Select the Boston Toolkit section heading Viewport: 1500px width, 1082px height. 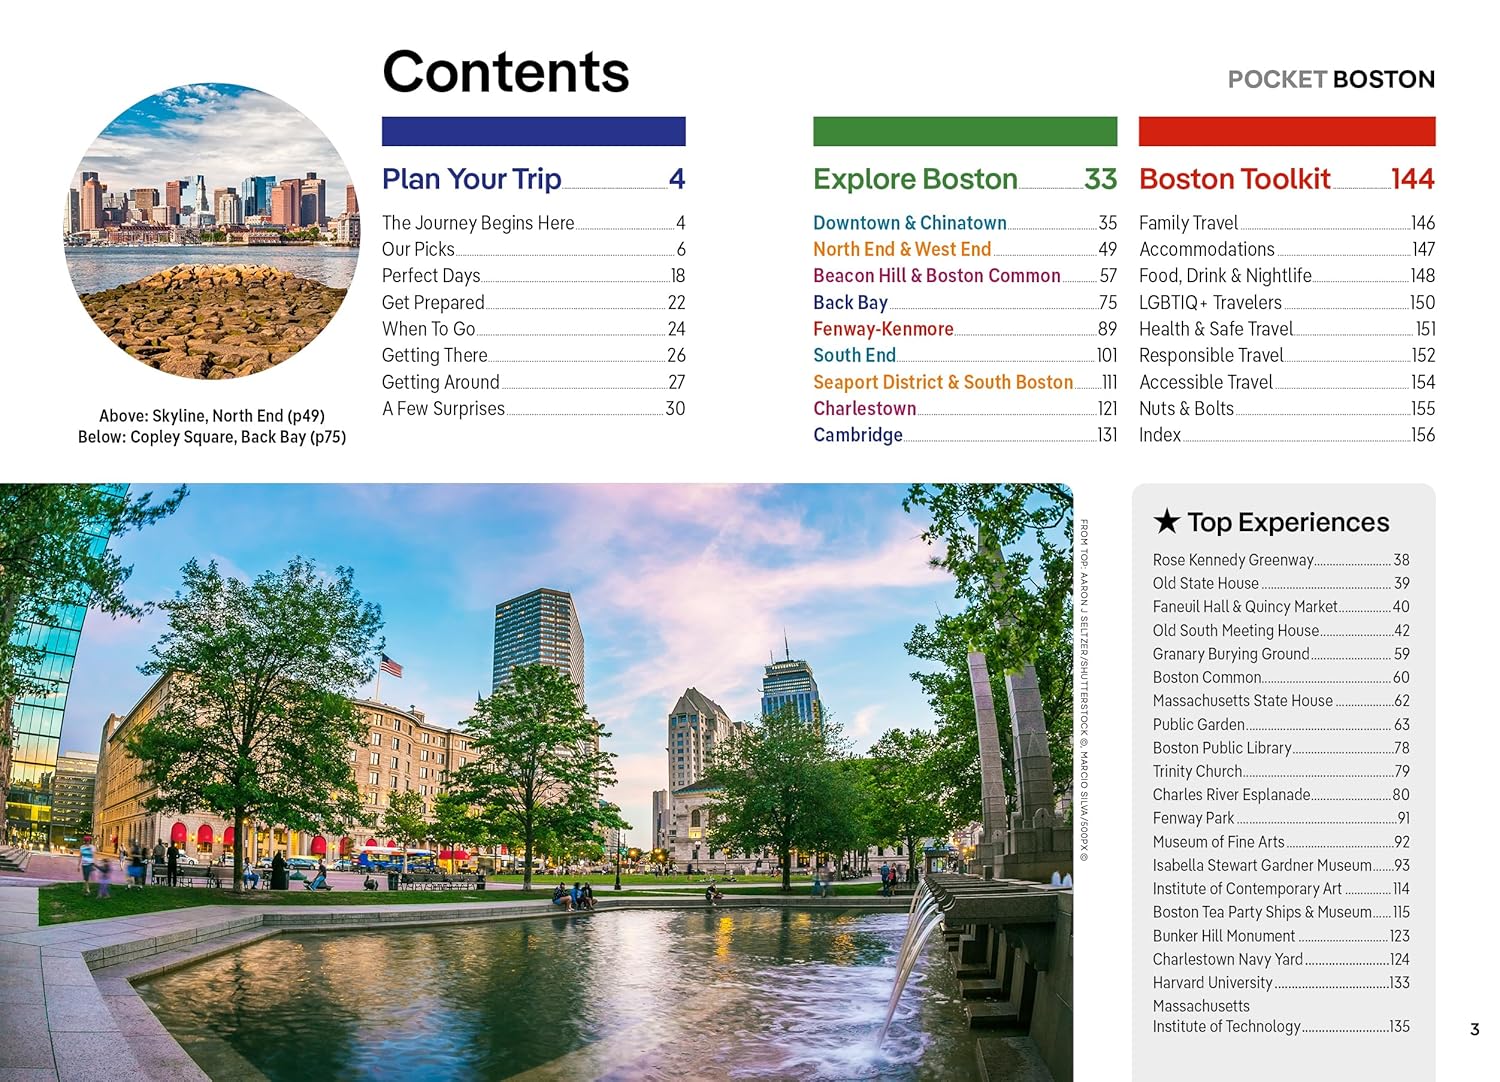pos(1234,179)
